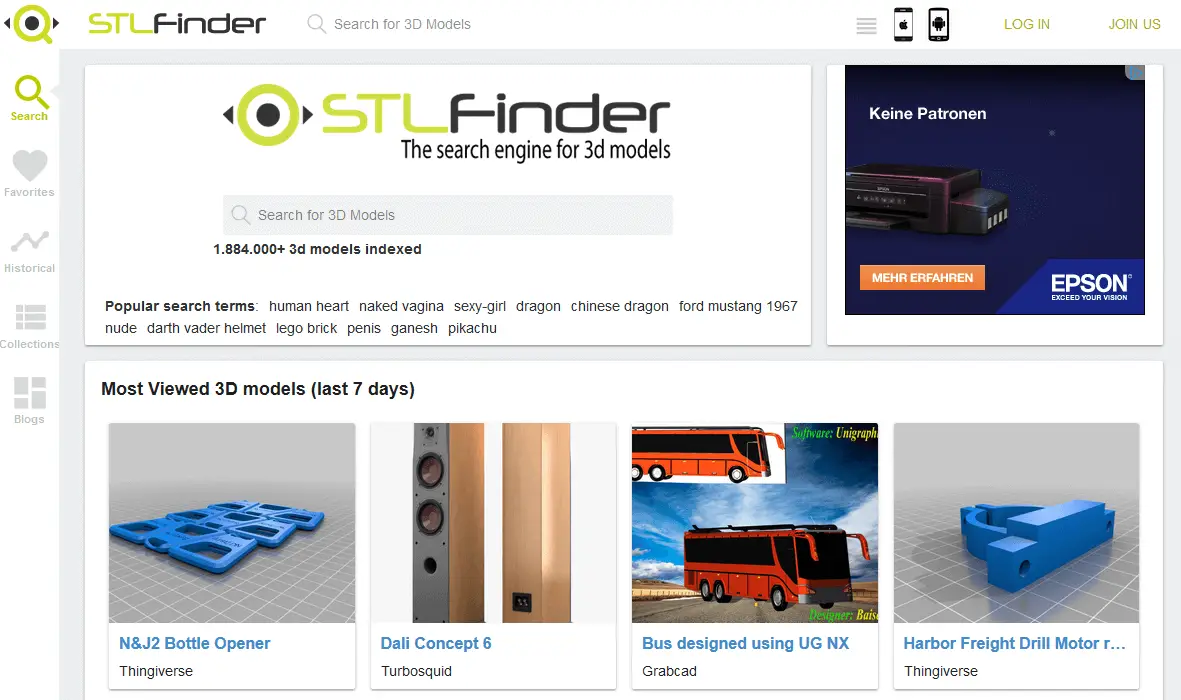1181x700 pixels.
Task: Click the Apple iOS app phone icon
Action: [903, 24]
